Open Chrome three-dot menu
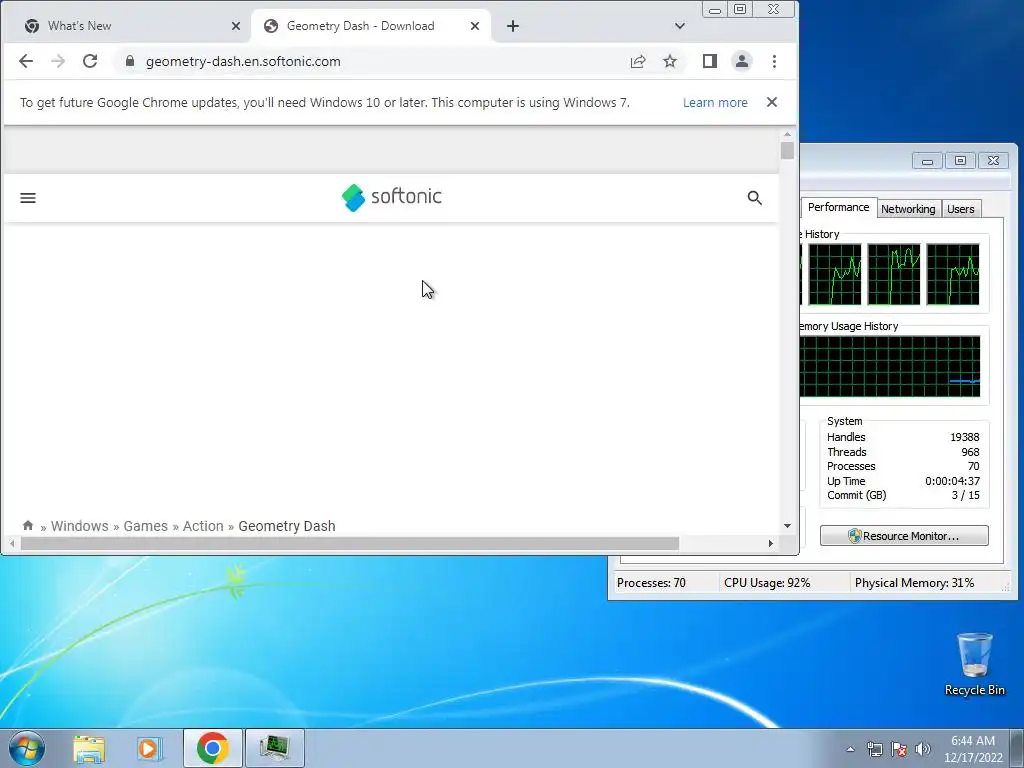Image resolution: width=1024 pixels, height=768 pixels. coord(775,61)
